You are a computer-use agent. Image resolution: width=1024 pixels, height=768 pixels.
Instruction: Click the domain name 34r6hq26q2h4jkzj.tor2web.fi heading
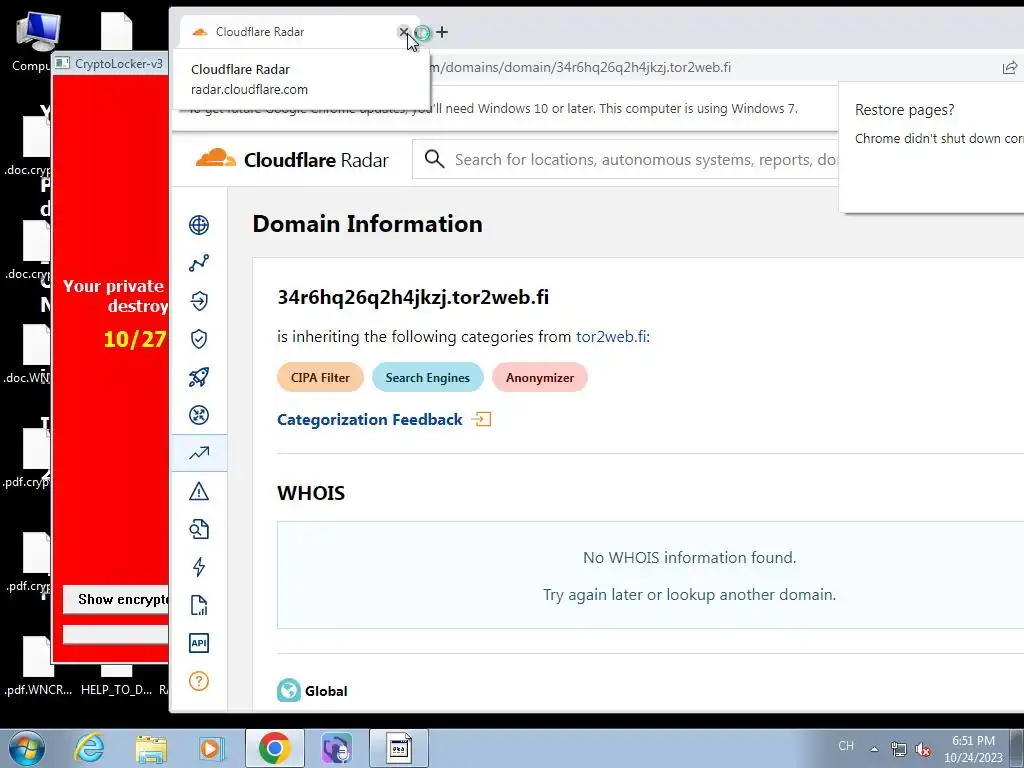click(413, 297)
